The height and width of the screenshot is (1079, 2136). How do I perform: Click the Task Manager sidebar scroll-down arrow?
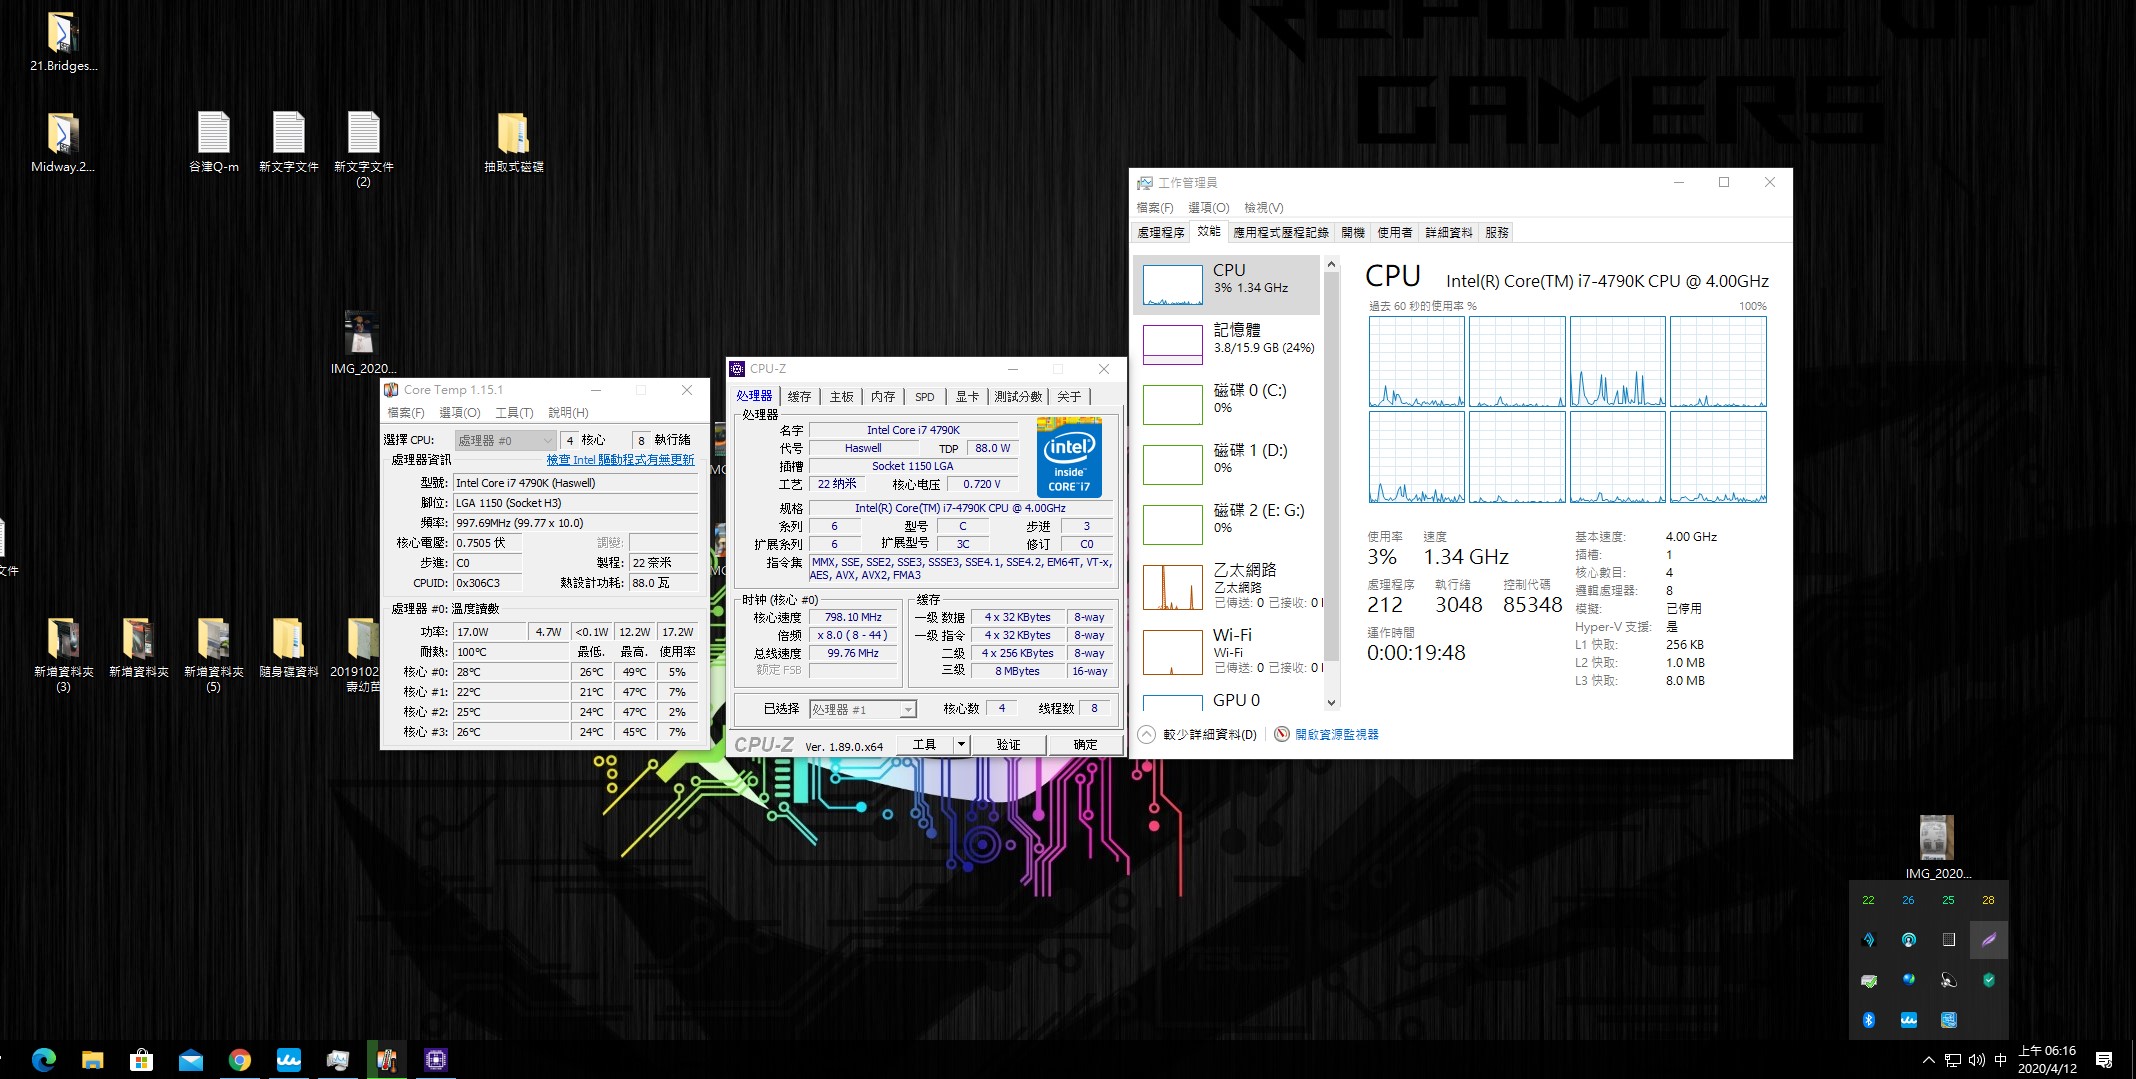1331,703
